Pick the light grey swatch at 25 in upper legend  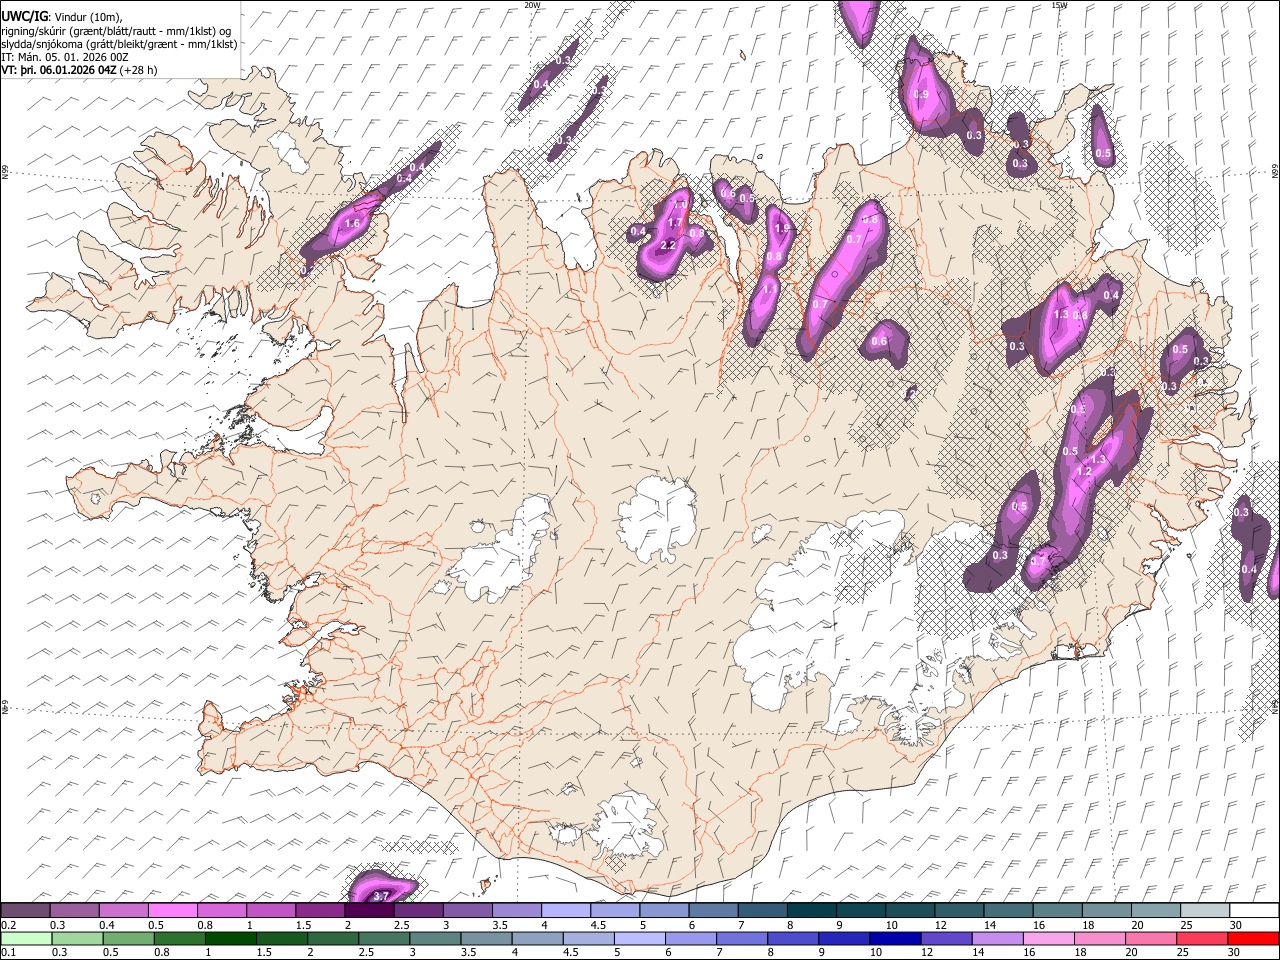click(x=1205, y=910)
